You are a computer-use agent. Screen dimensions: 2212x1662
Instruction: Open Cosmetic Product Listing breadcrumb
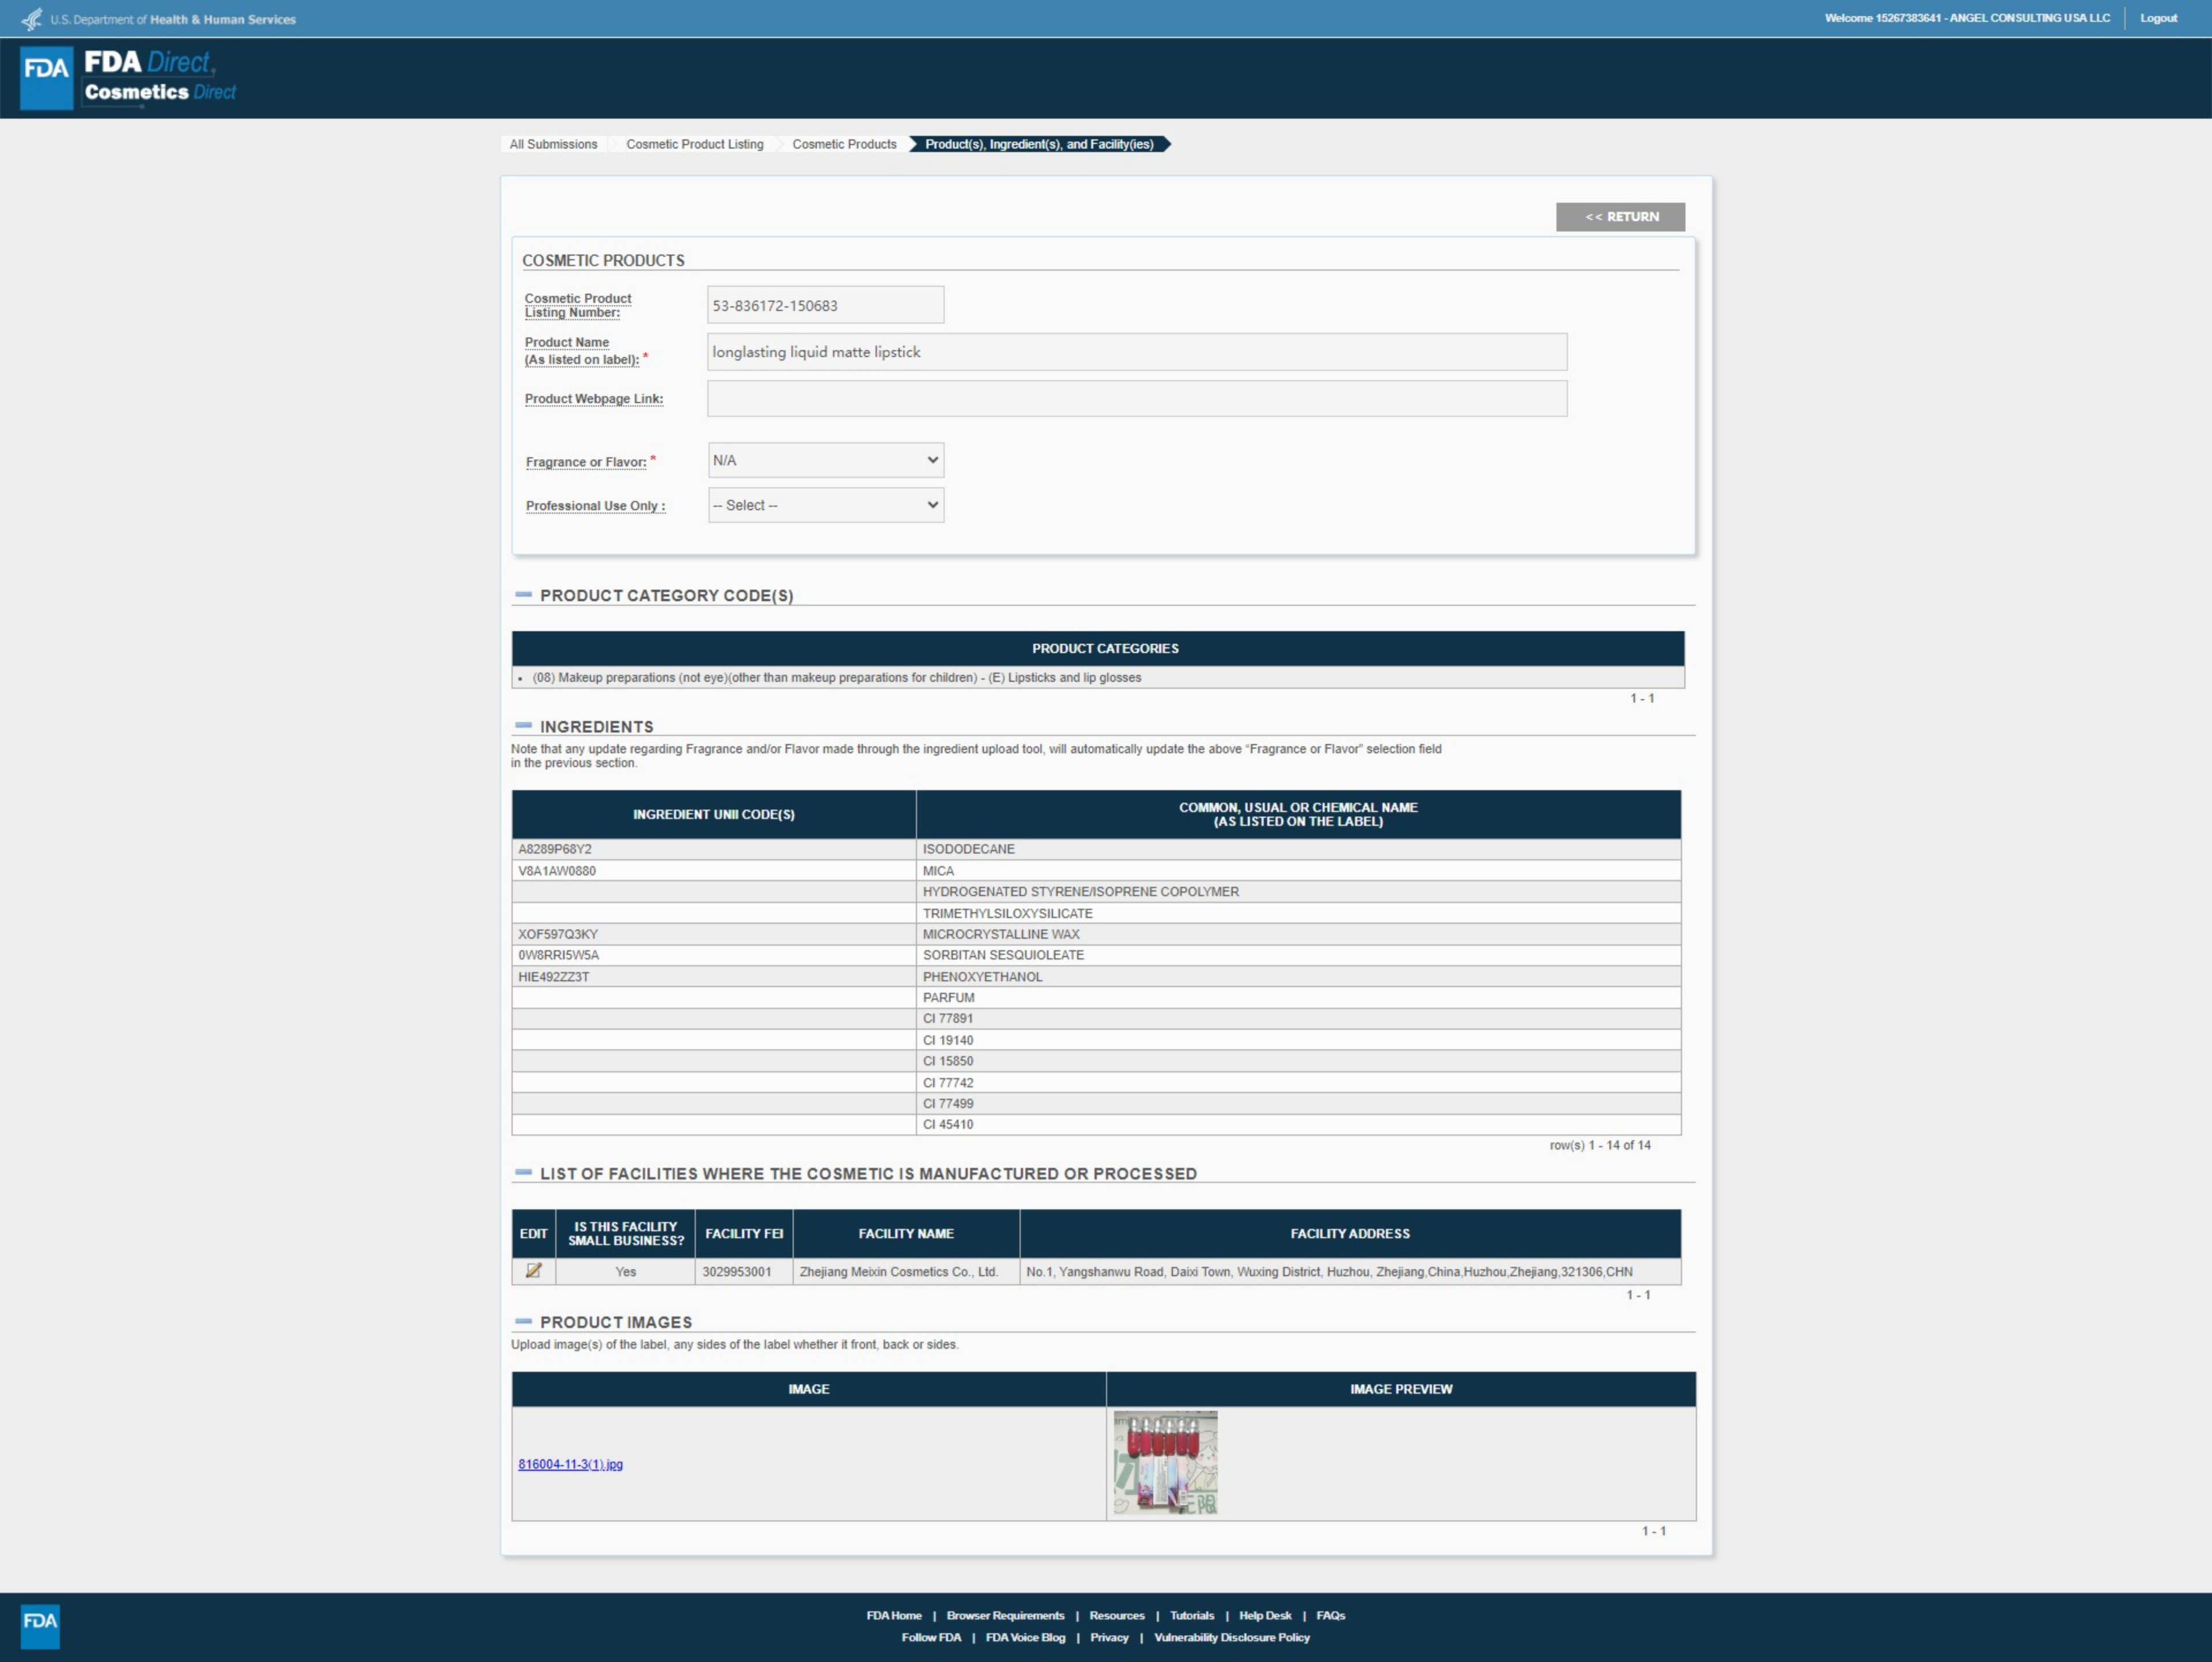point(694,144)
